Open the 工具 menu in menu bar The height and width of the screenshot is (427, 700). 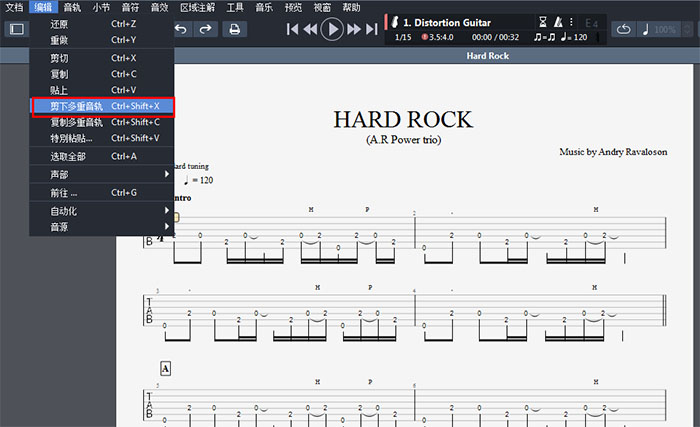click(235, 7)
